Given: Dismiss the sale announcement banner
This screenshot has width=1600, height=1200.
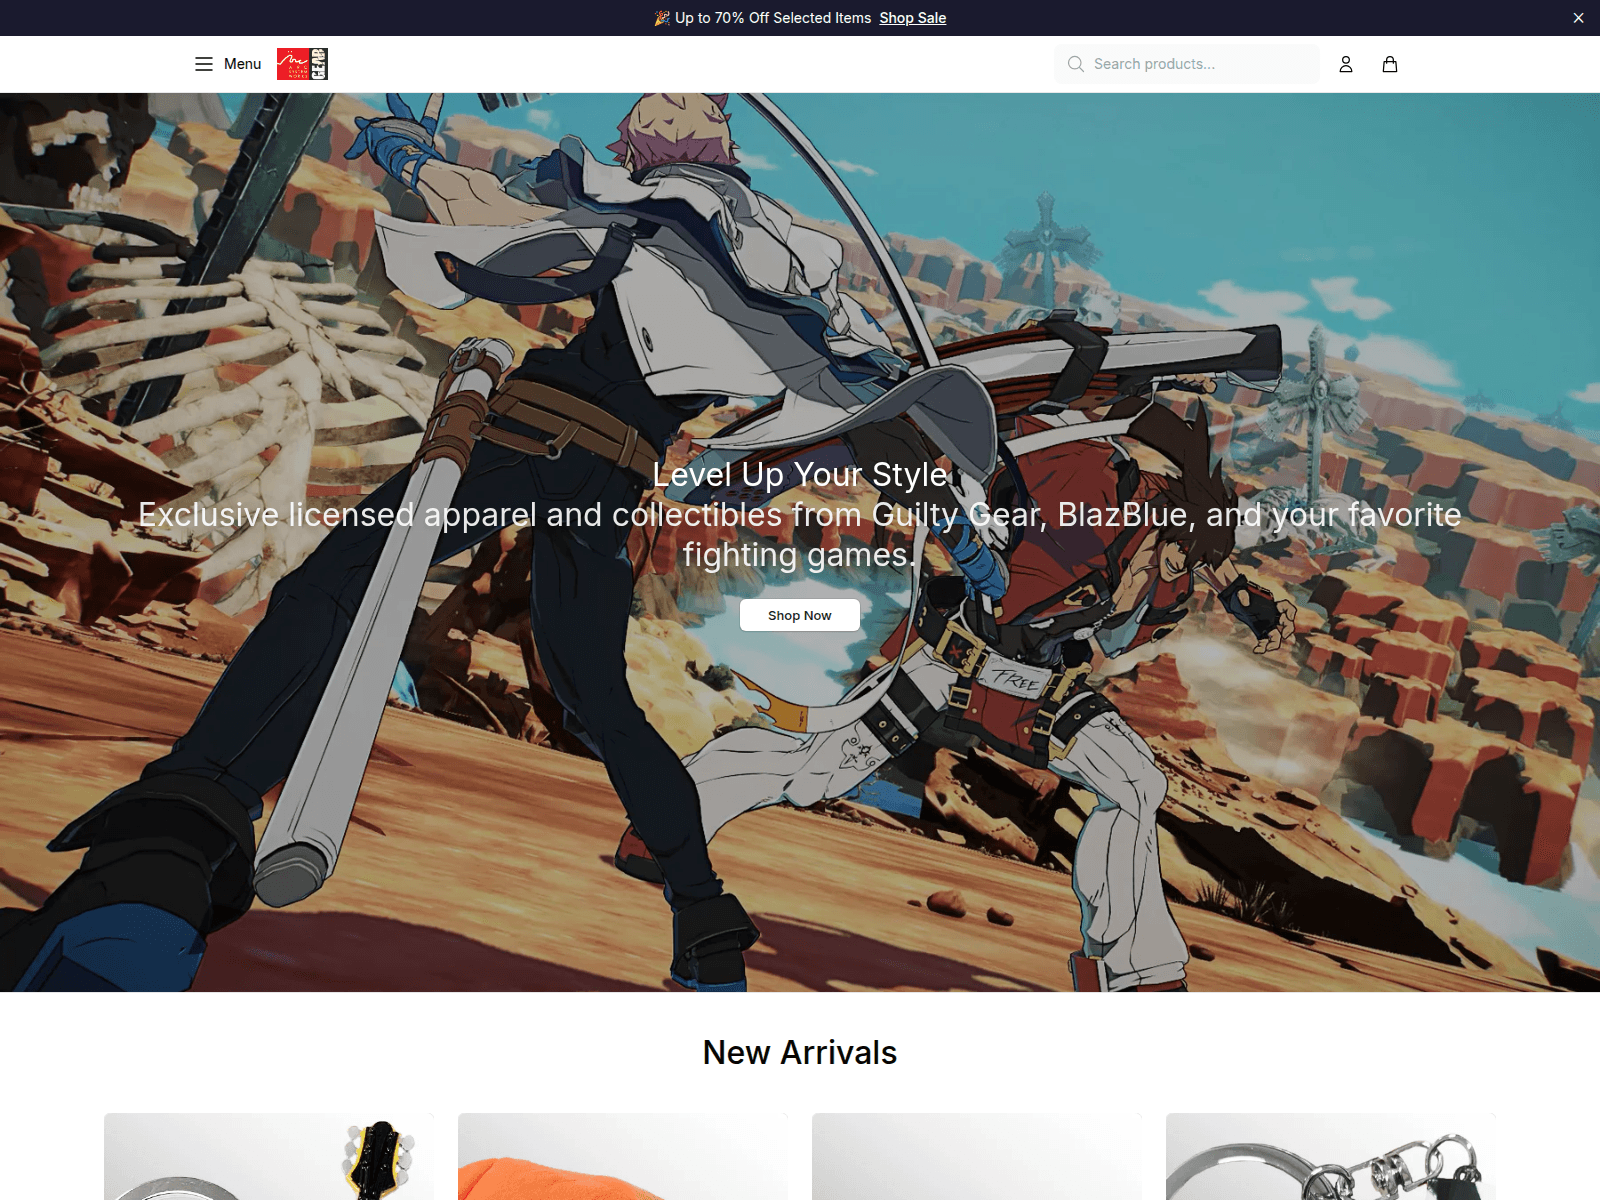Looking at the screenshot, I should point(1578,18).
